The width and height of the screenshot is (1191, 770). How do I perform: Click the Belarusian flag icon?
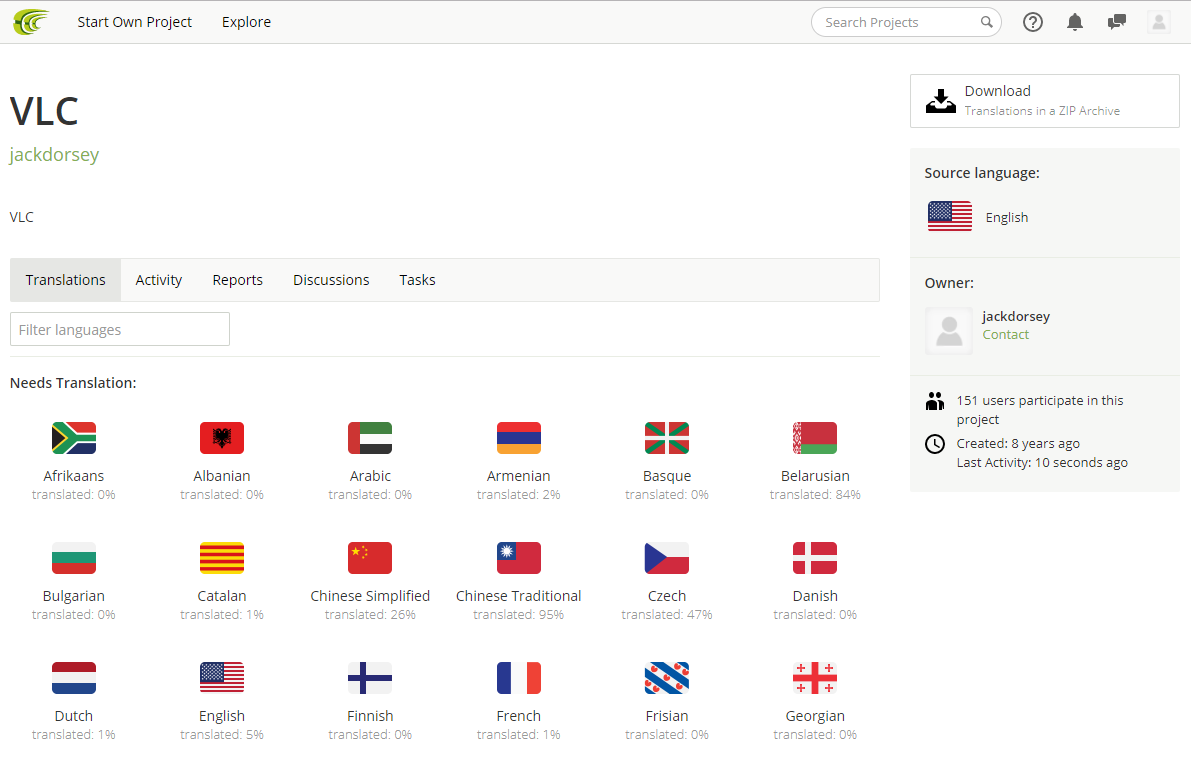click(x=815, y=438)
